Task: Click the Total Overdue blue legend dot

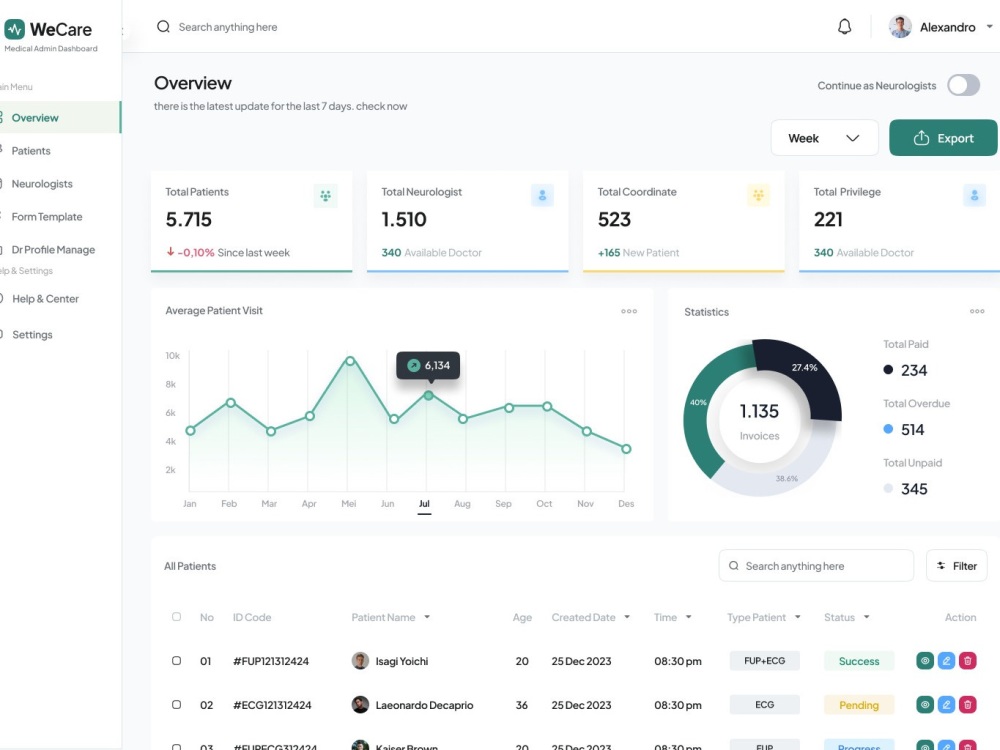Action: pos(888,429)
